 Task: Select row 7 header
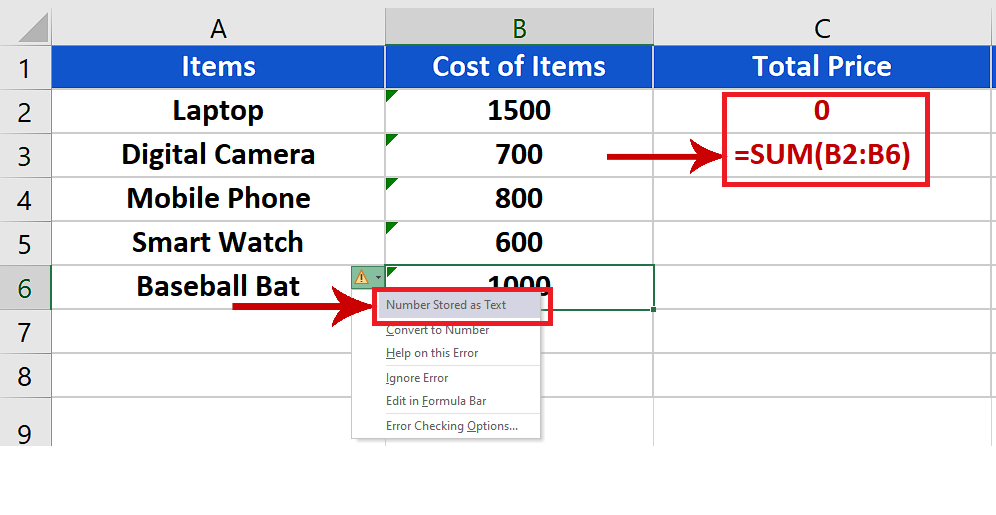[x=25, y=331]
